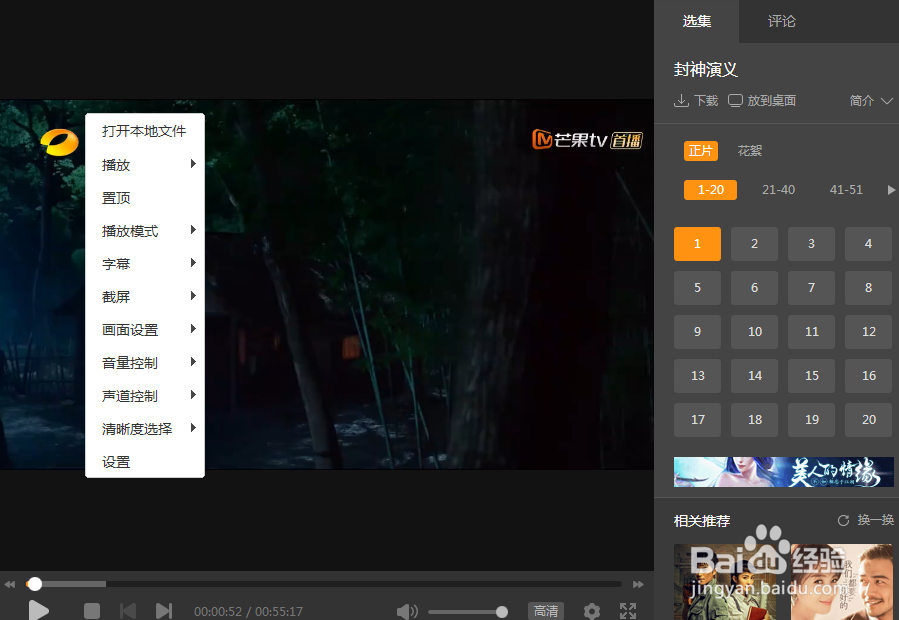Select the 正片 category
Screen dimensions: 899x620
click(701, 151)
